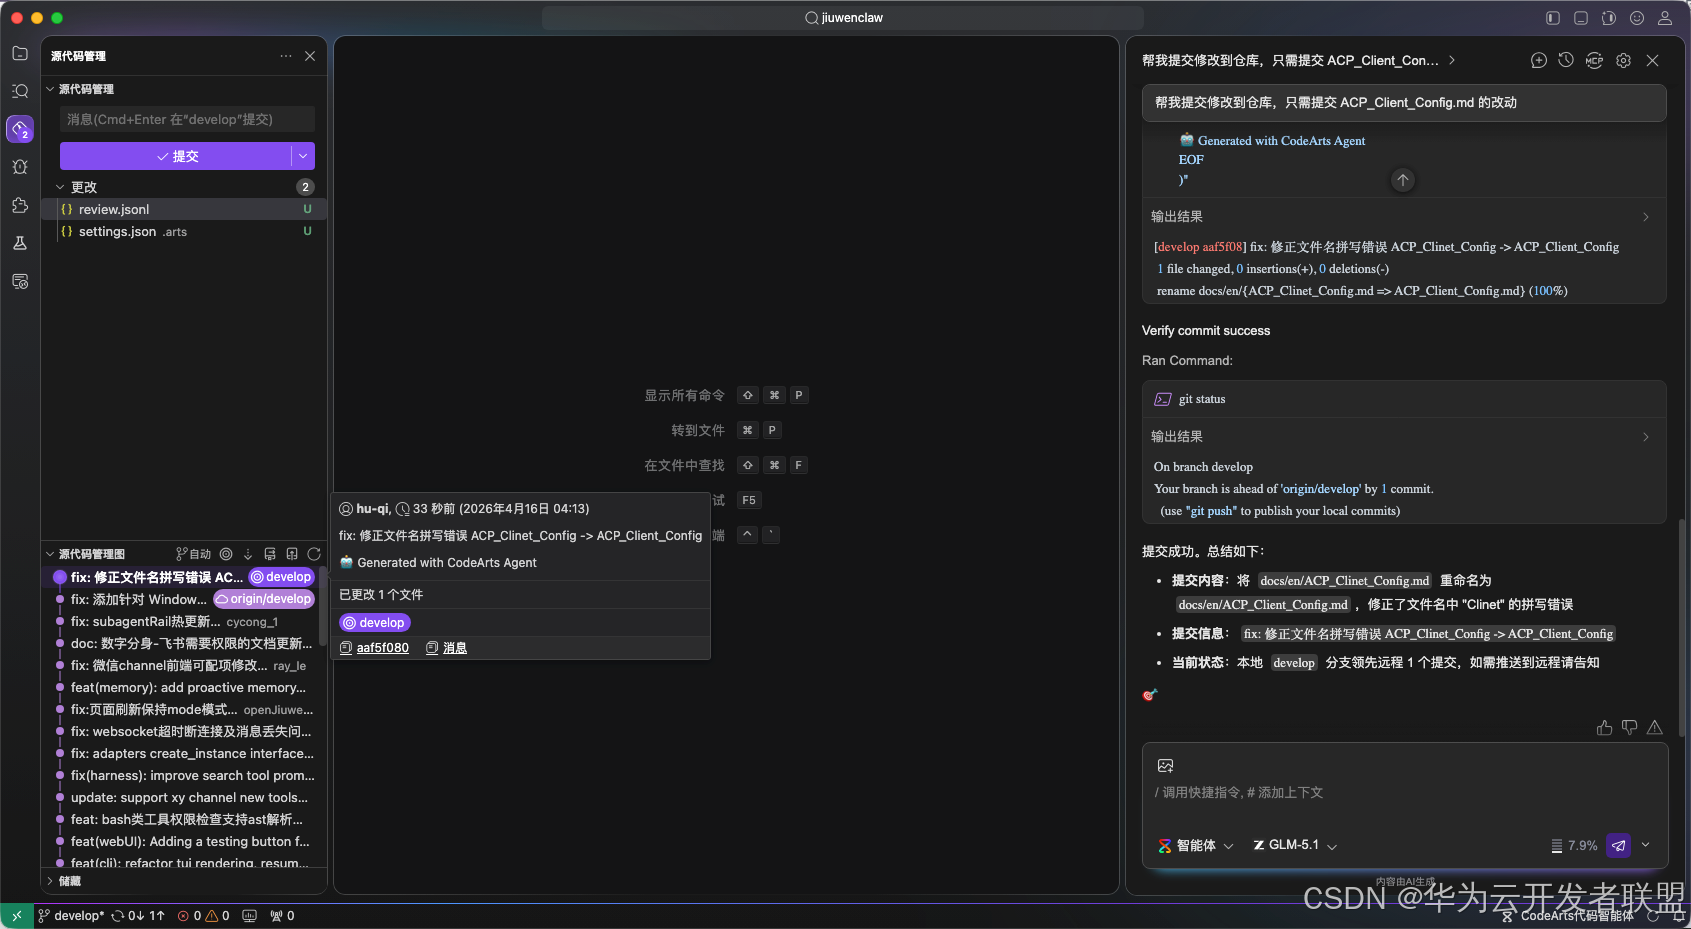Viewport: 1691px width, 929px height.
Task: Open the accounts icon in title bar
Action: click(1665, 18)
